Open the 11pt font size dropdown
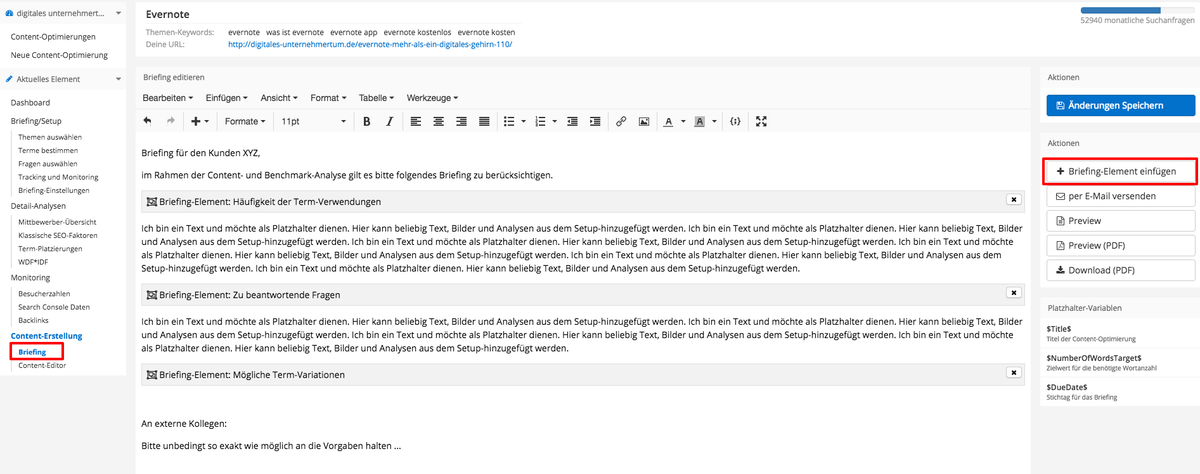The width and height of the screenshot is (1200, 474). pos(312,121)
